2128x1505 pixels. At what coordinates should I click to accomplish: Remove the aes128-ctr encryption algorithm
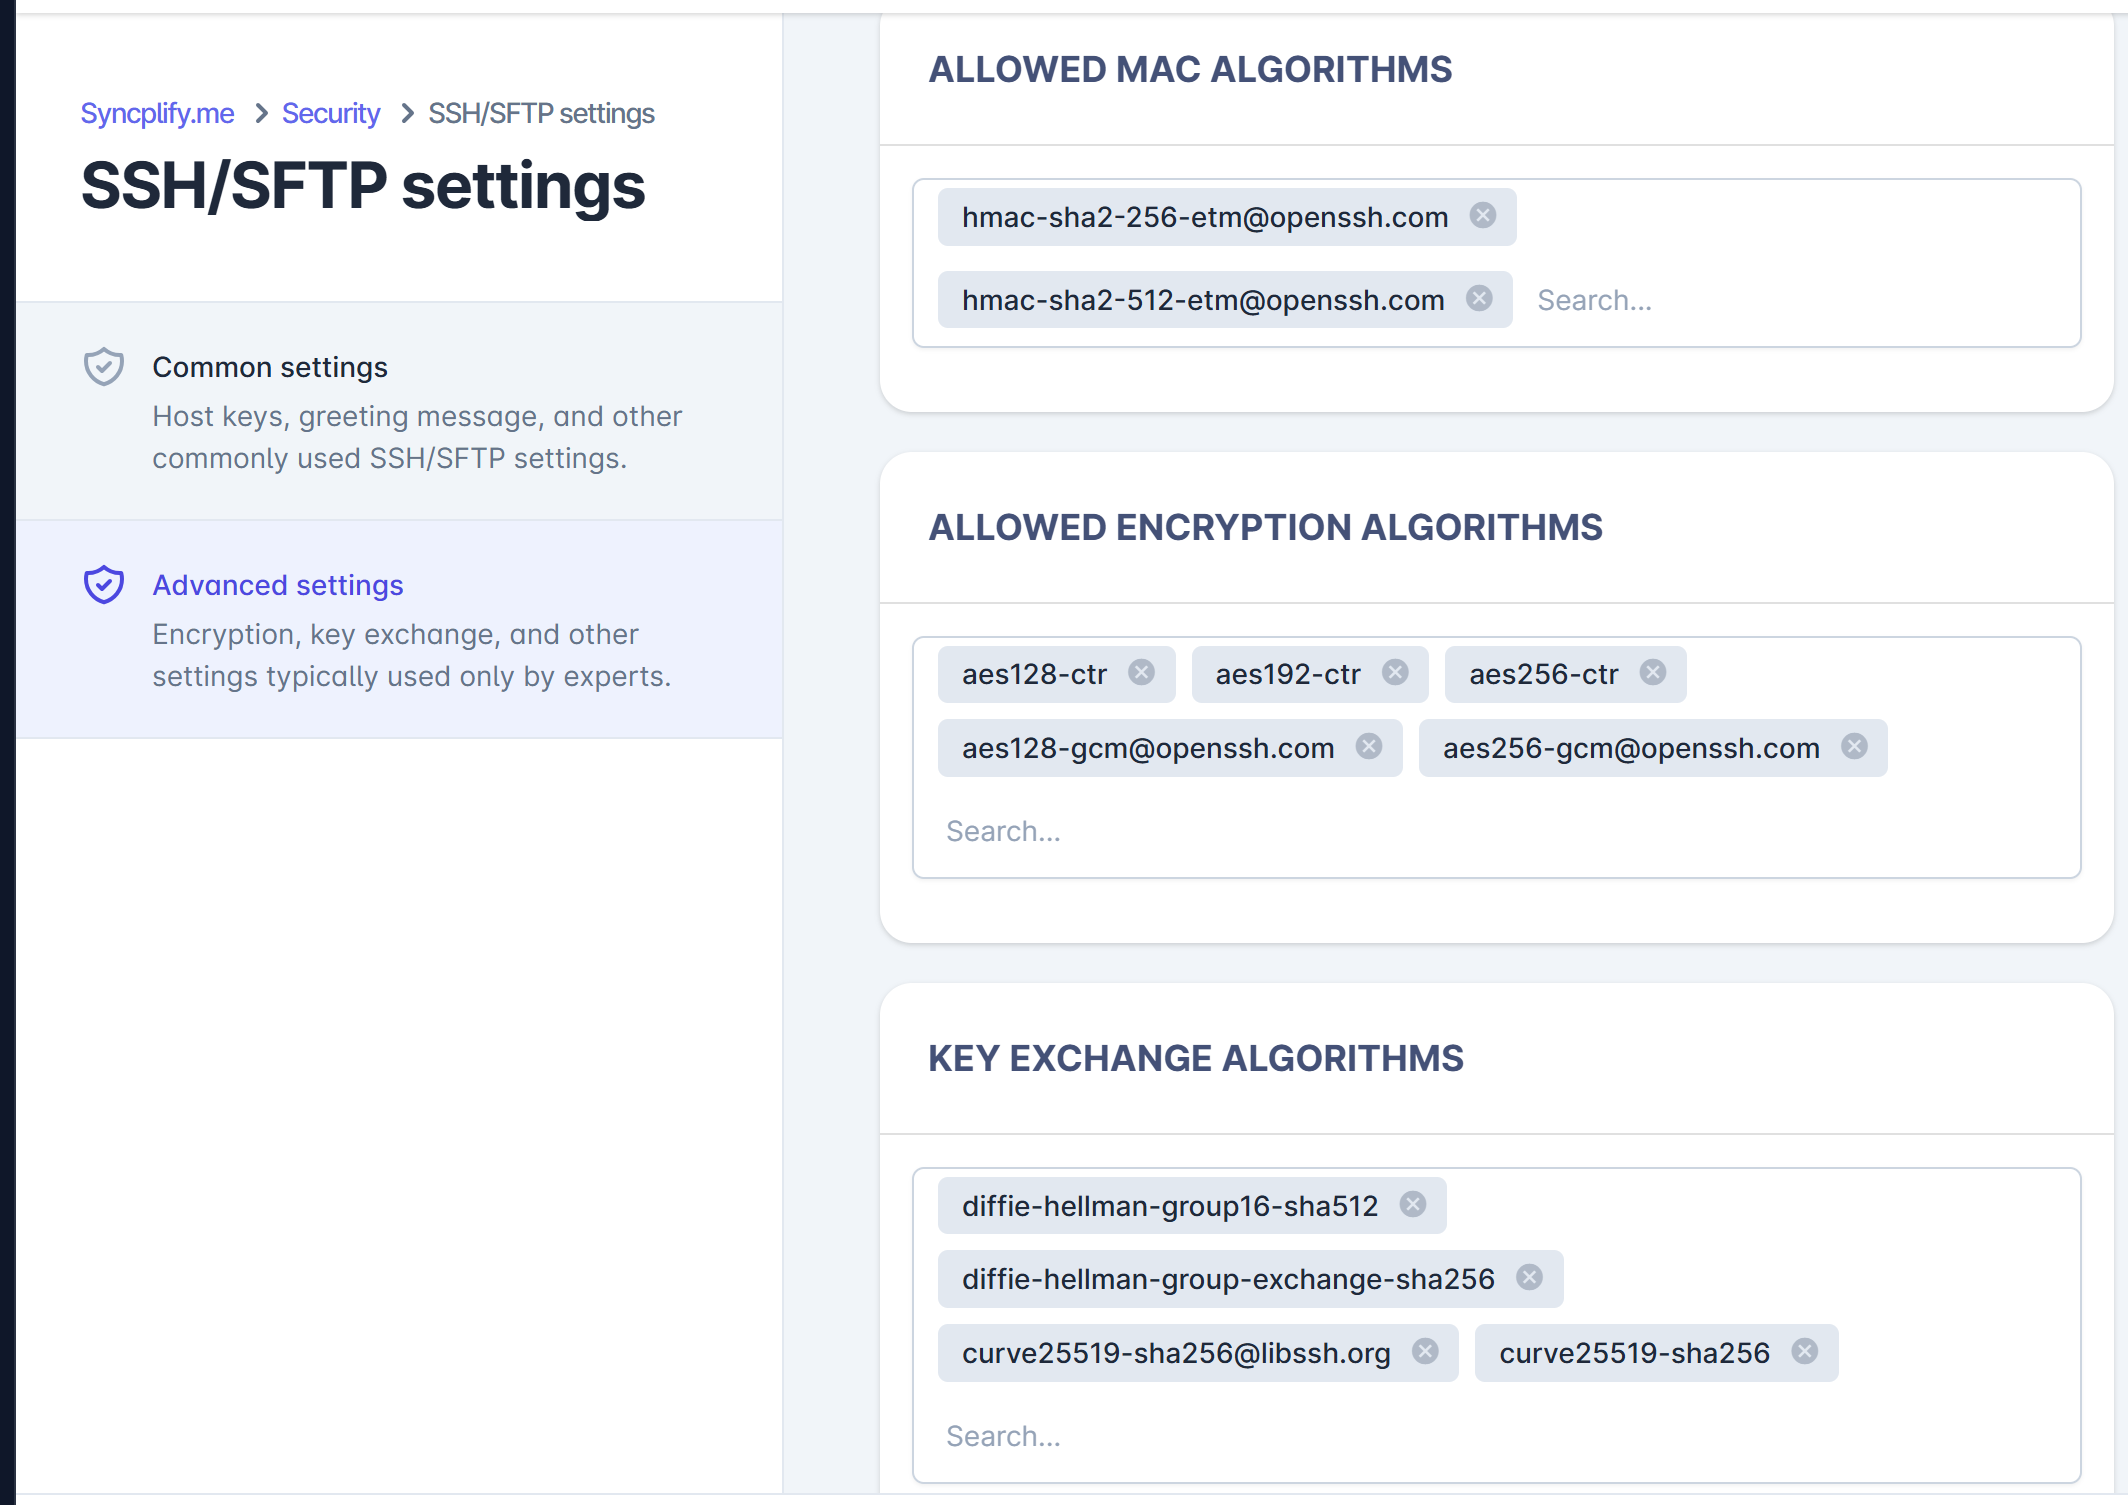pos(1141,672)
